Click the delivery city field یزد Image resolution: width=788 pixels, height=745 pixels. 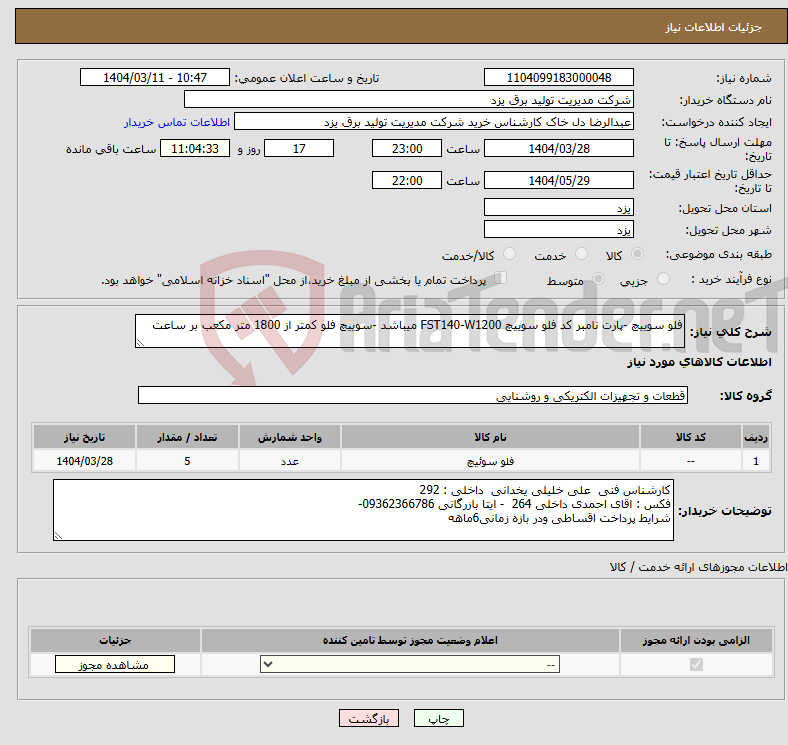tap(558, 229)
